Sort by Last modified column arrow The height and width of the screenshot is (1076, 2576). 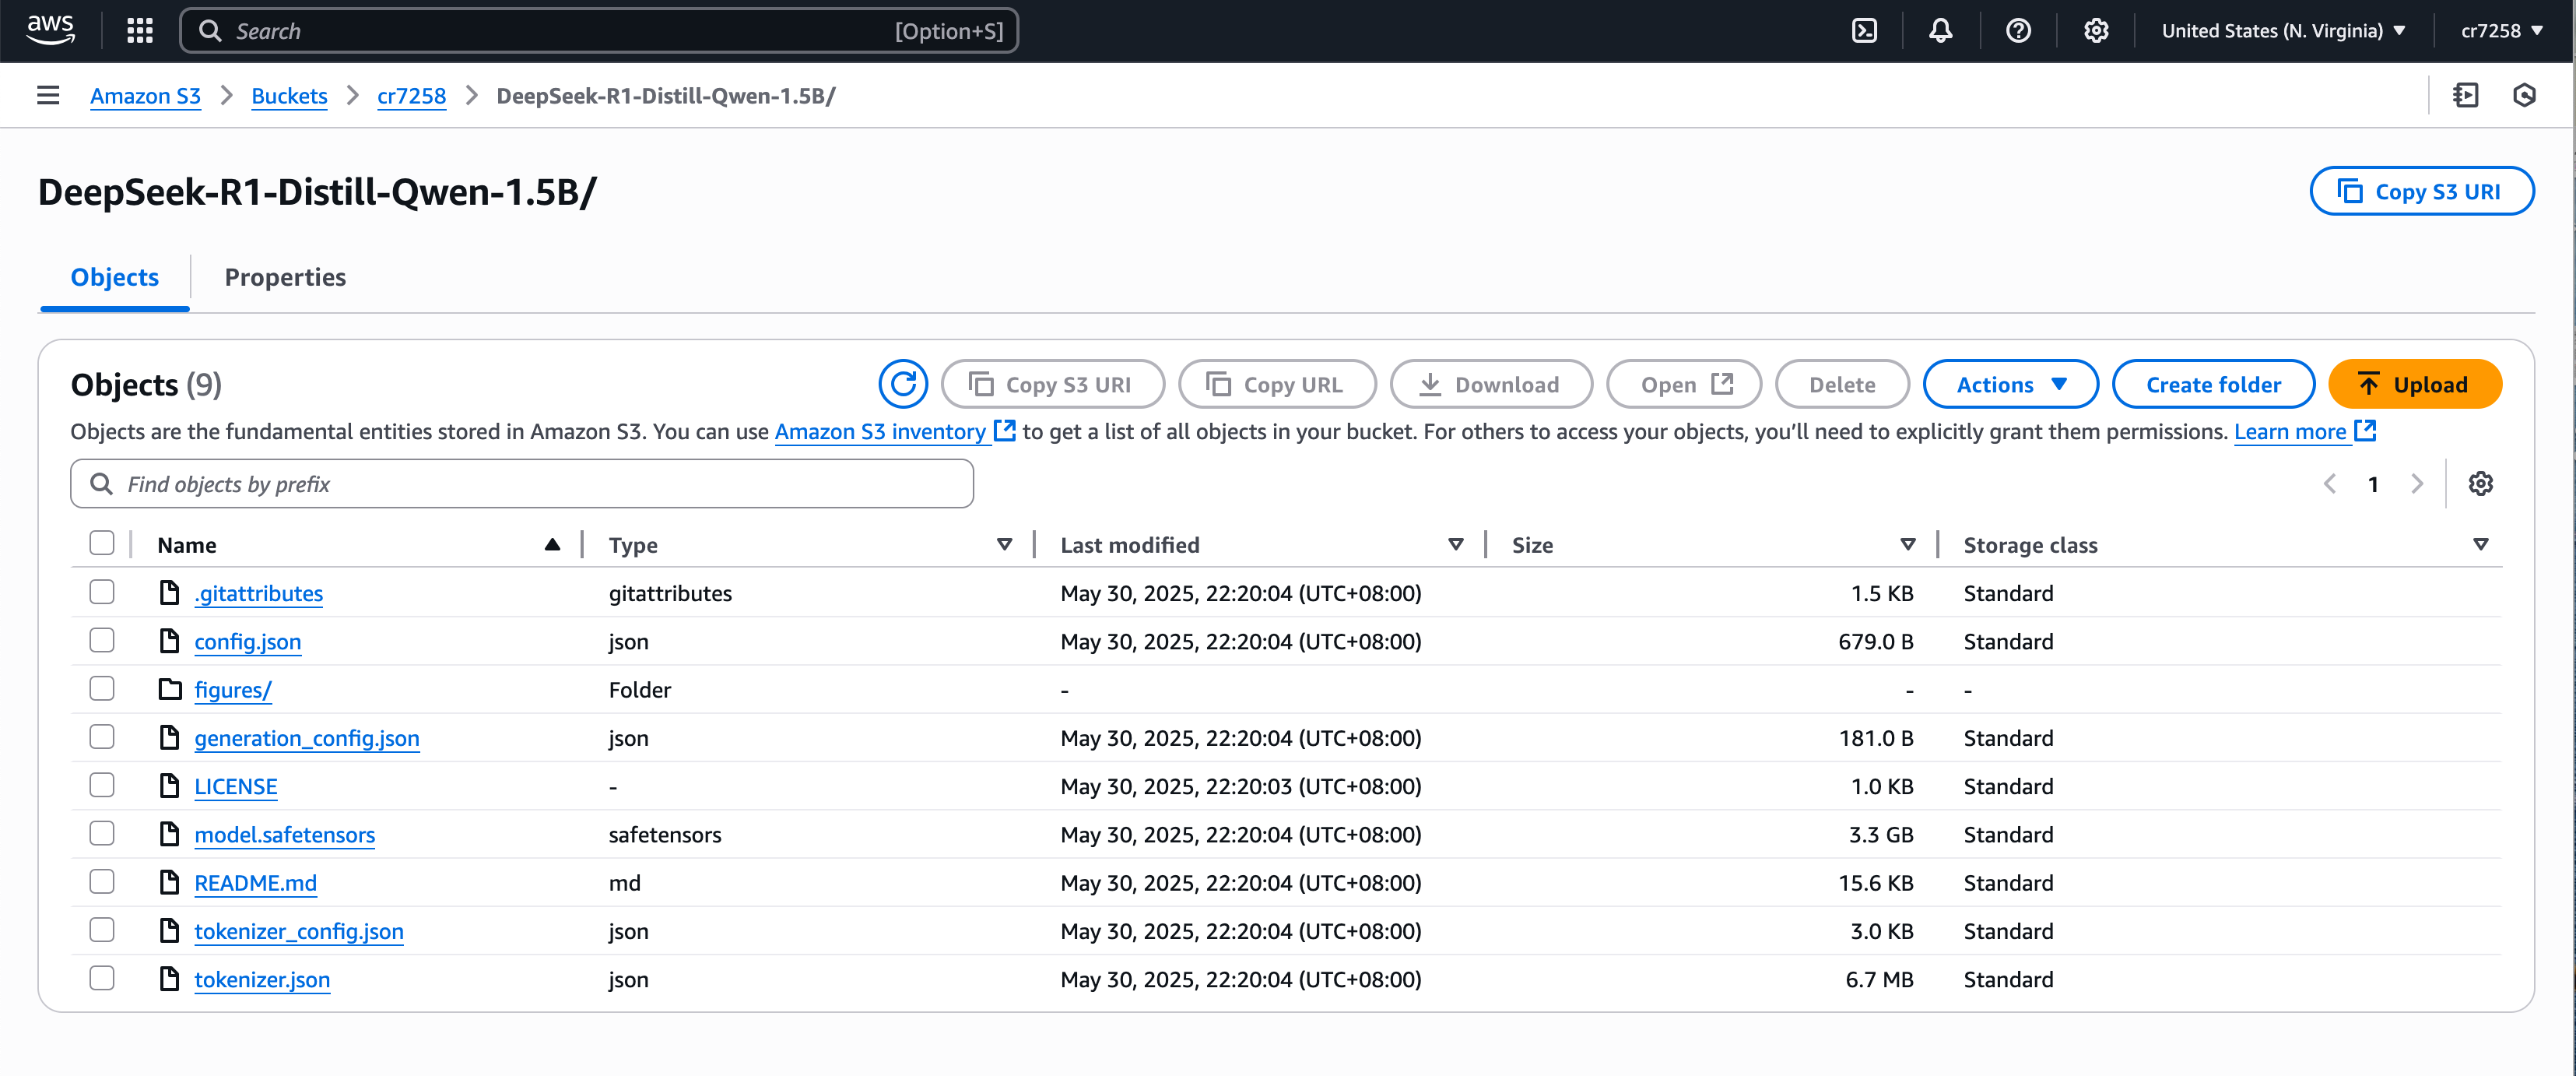click(x=1456, y=544)
